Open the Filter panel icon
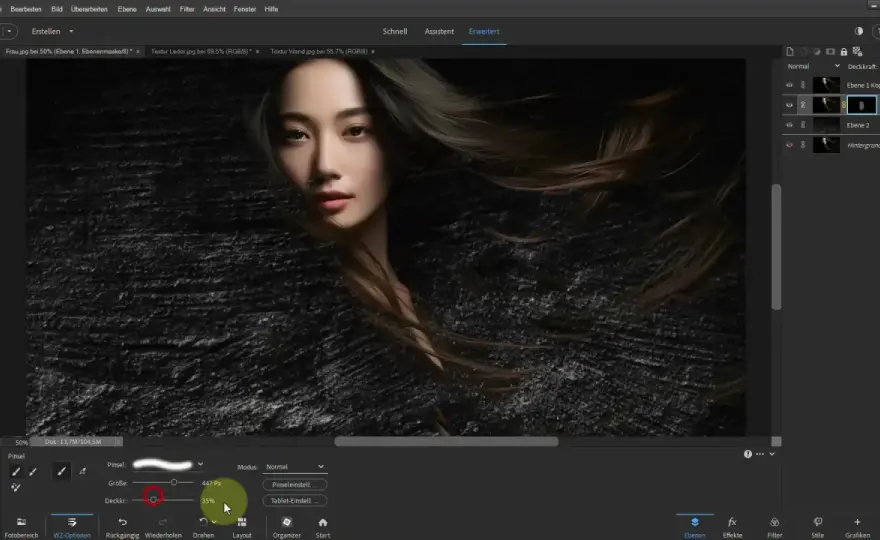 (x=774, y=522)
